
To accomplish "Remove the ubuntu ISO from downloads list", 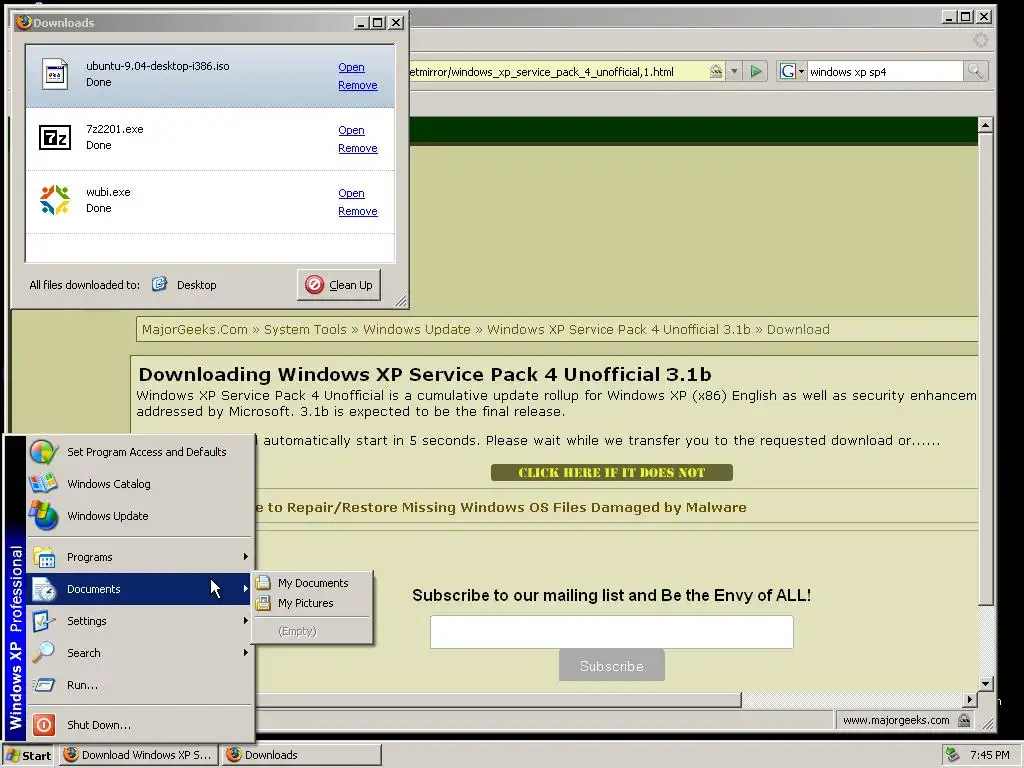I will [x=358, y=85].
